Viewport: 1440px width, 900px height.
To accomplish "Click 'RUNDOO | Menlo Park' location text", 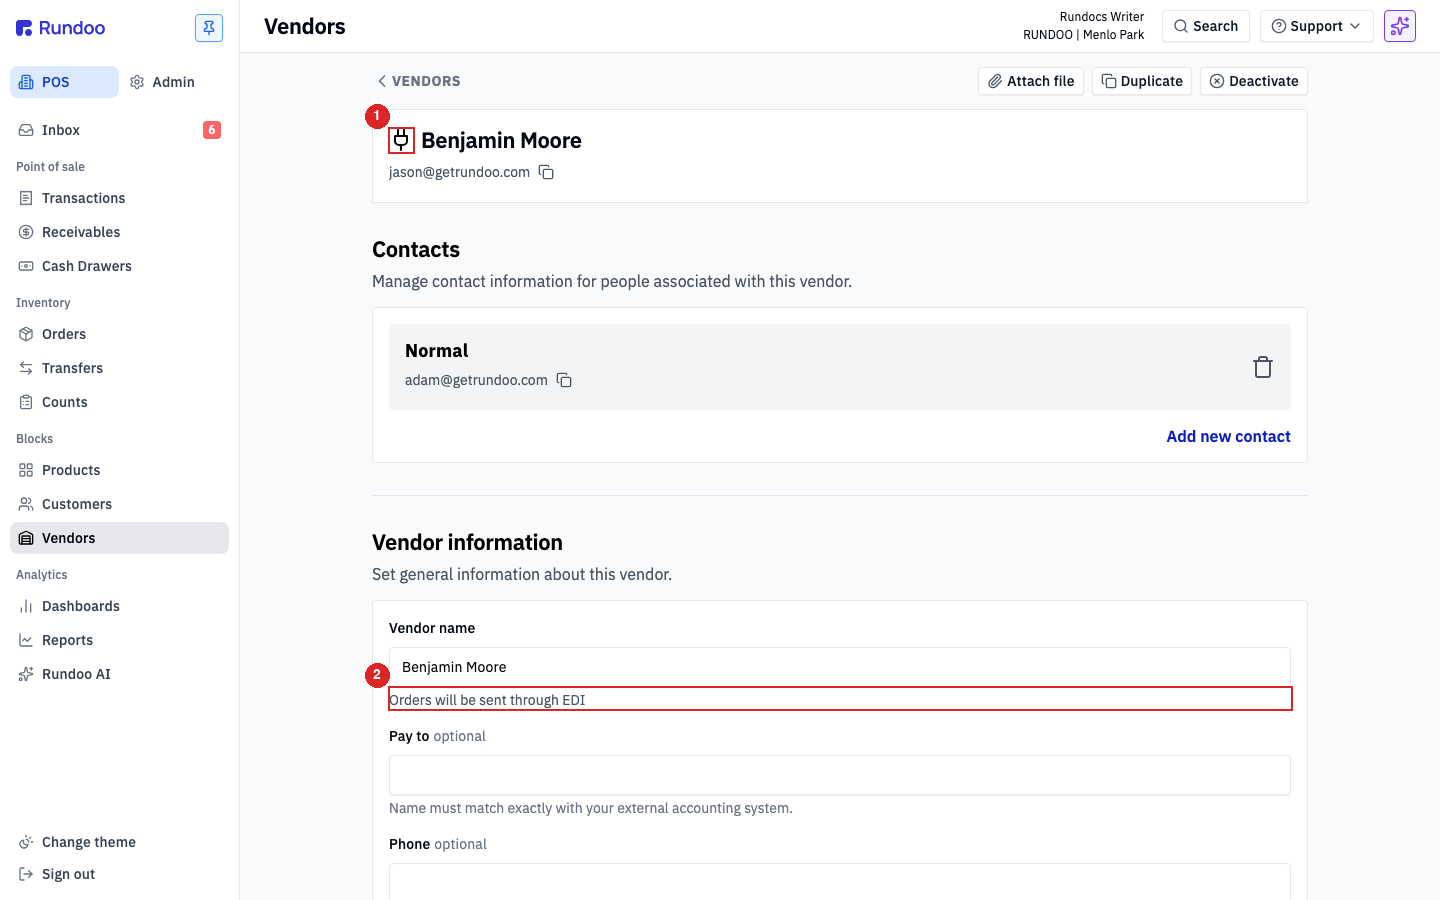I will [1083, 35].
